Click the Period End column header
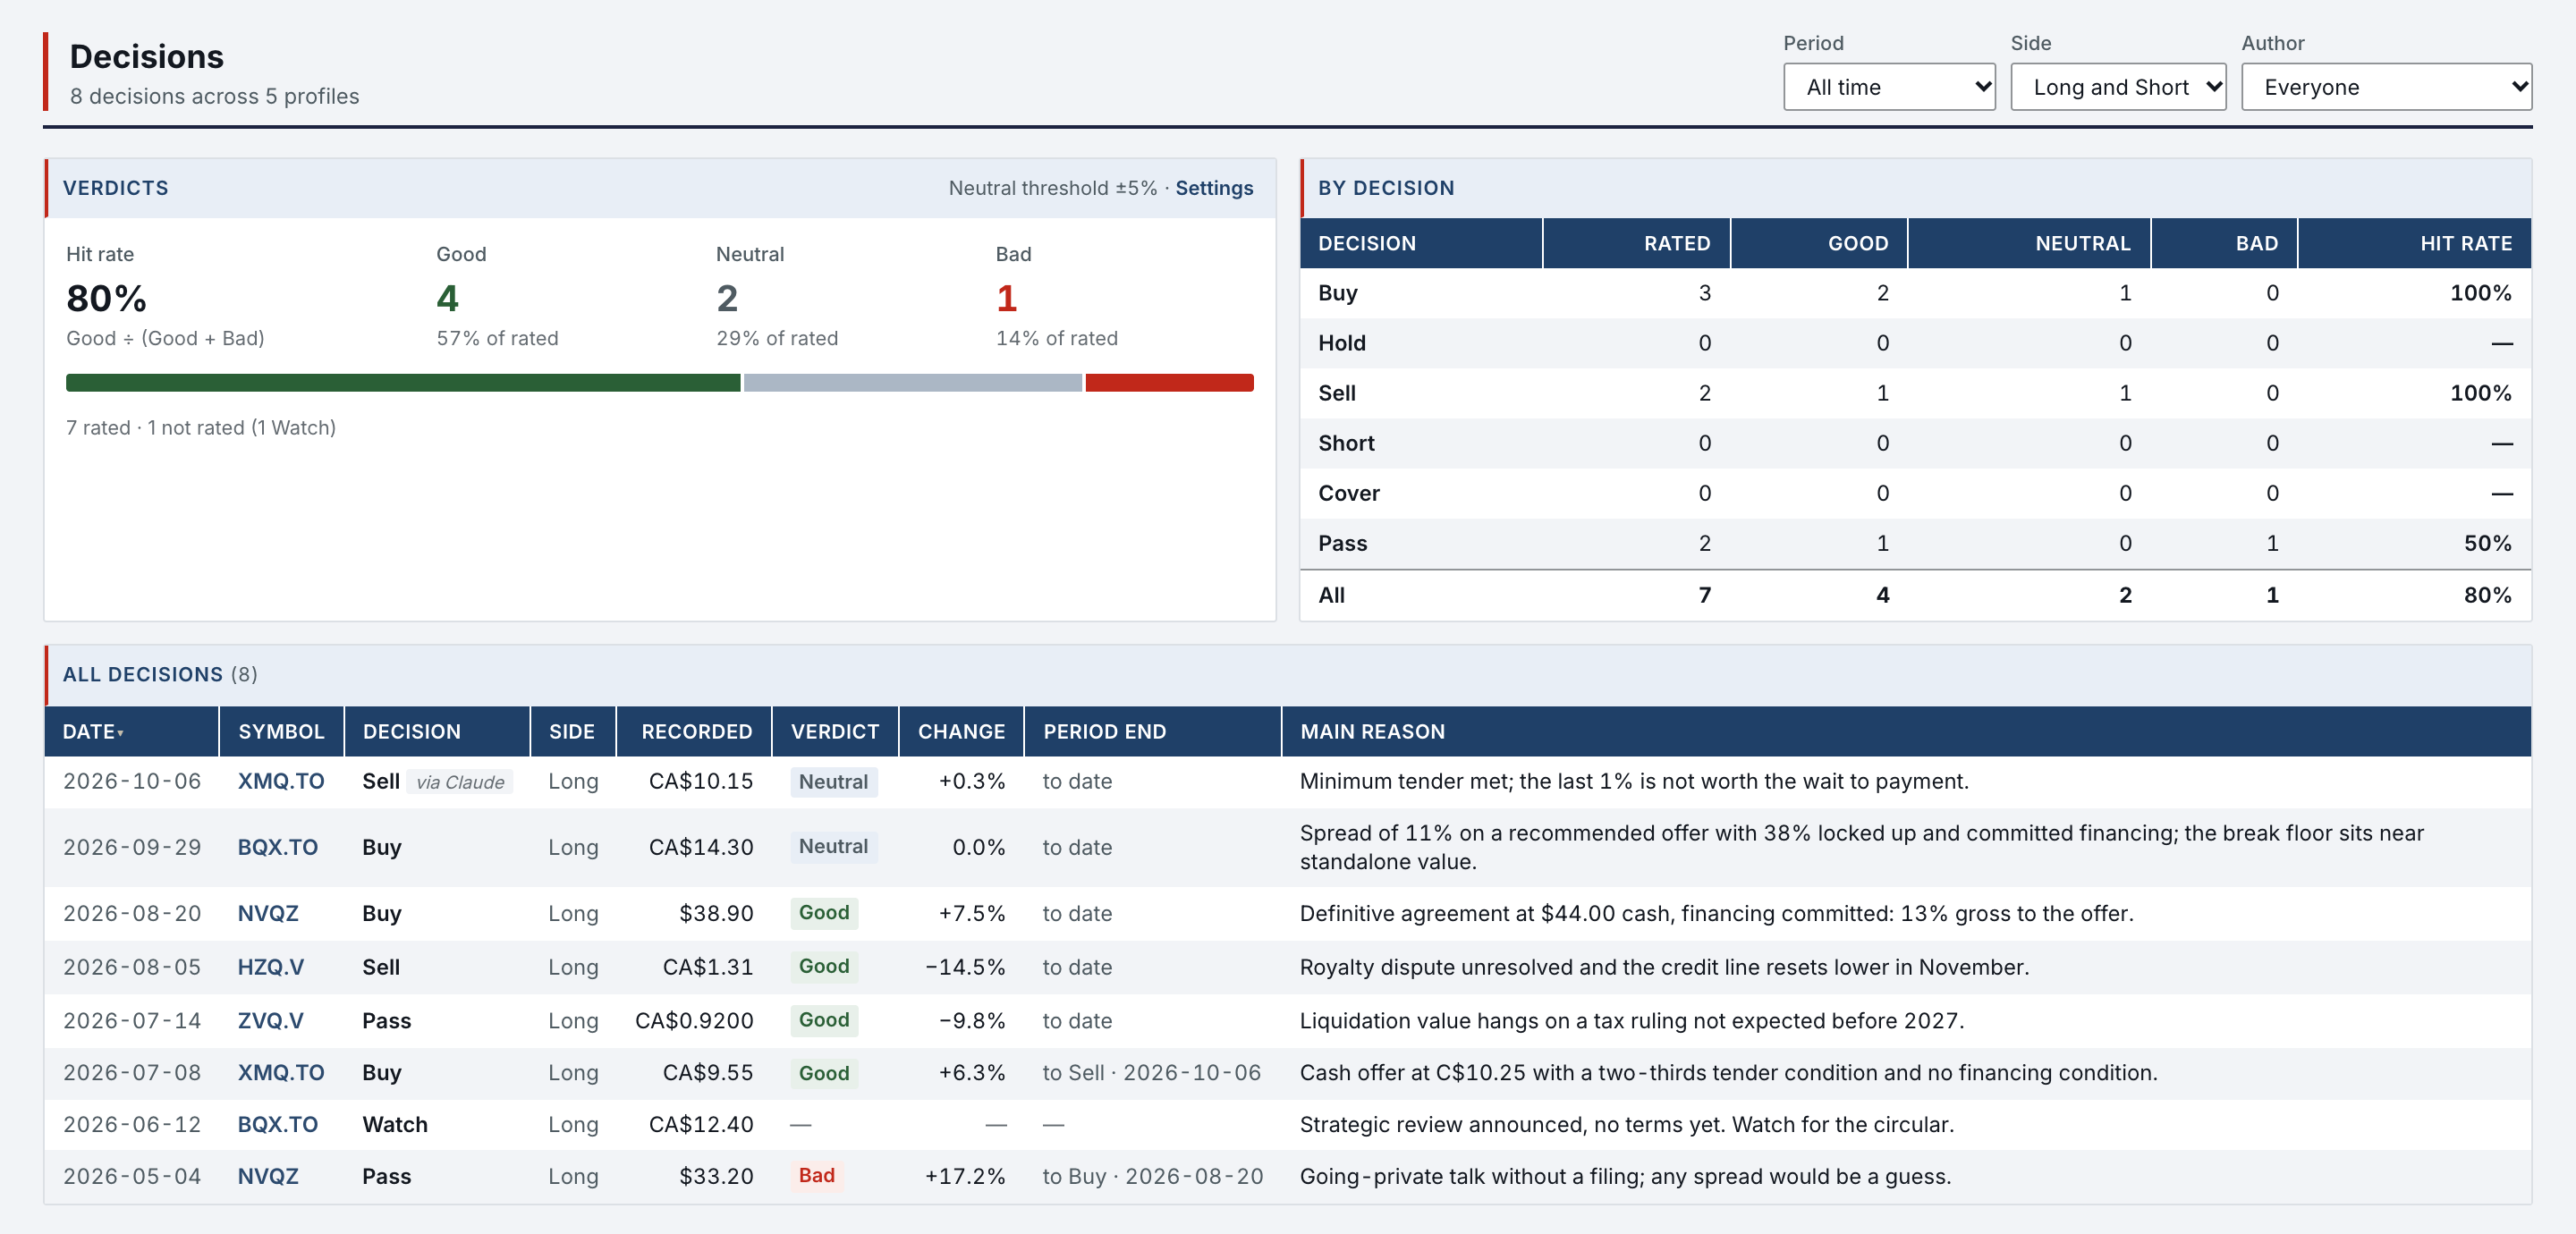 (x=1152, y=731)
